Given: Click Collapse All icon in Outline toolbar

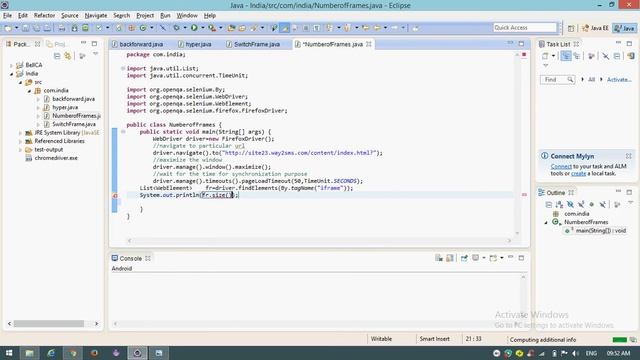Looking at the screenshot, I should tap(549, 204).
